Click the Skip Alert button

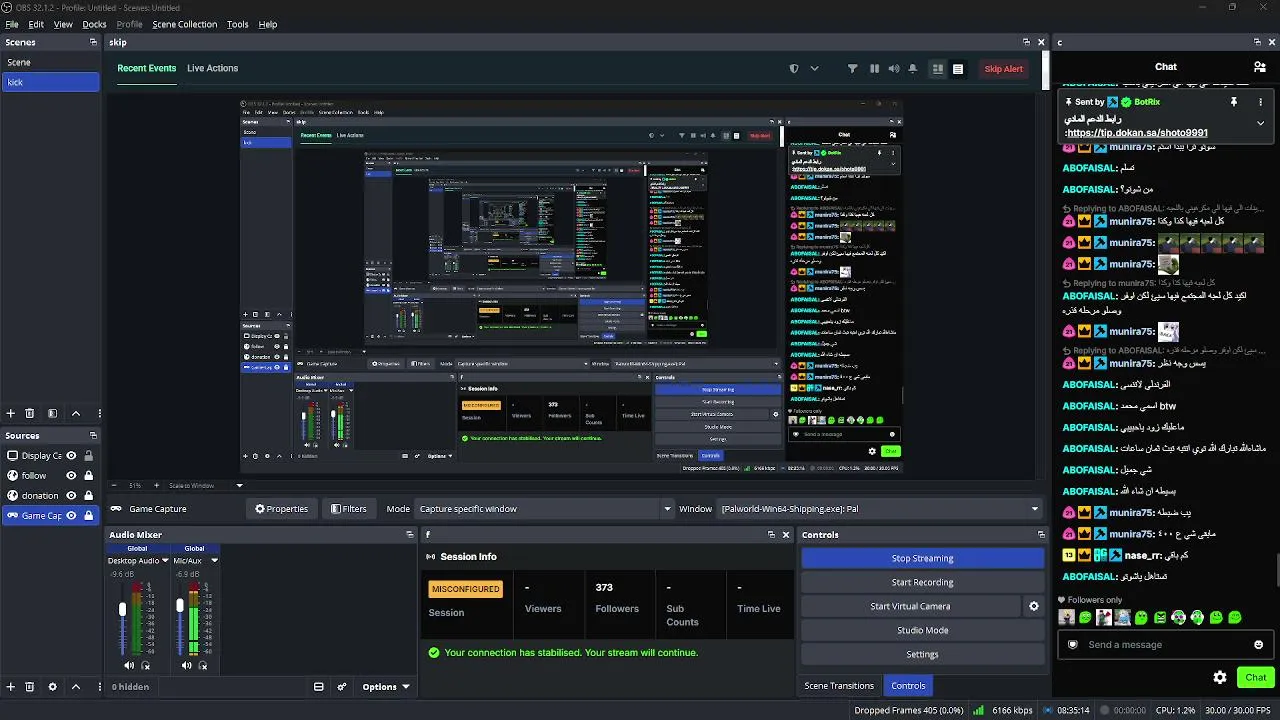[x=1003, y=69]
